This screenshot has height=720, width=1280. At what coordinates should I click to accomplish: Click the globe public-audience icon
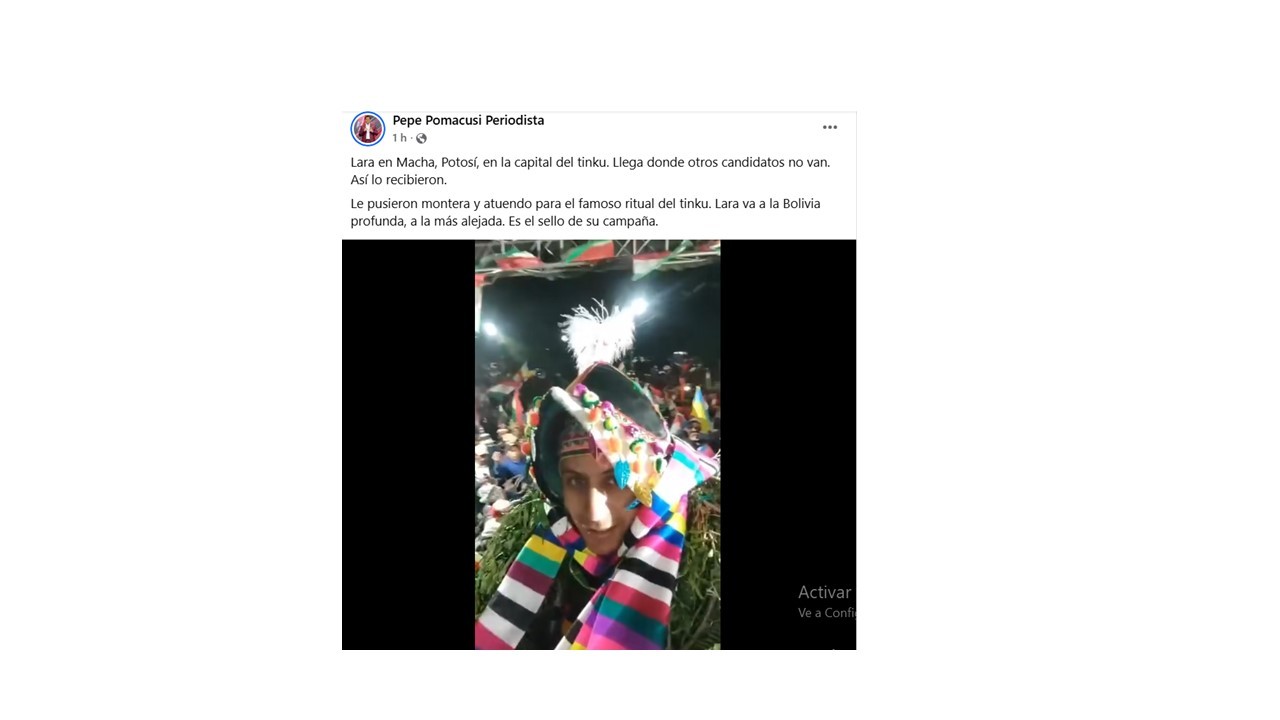[421, 138]
